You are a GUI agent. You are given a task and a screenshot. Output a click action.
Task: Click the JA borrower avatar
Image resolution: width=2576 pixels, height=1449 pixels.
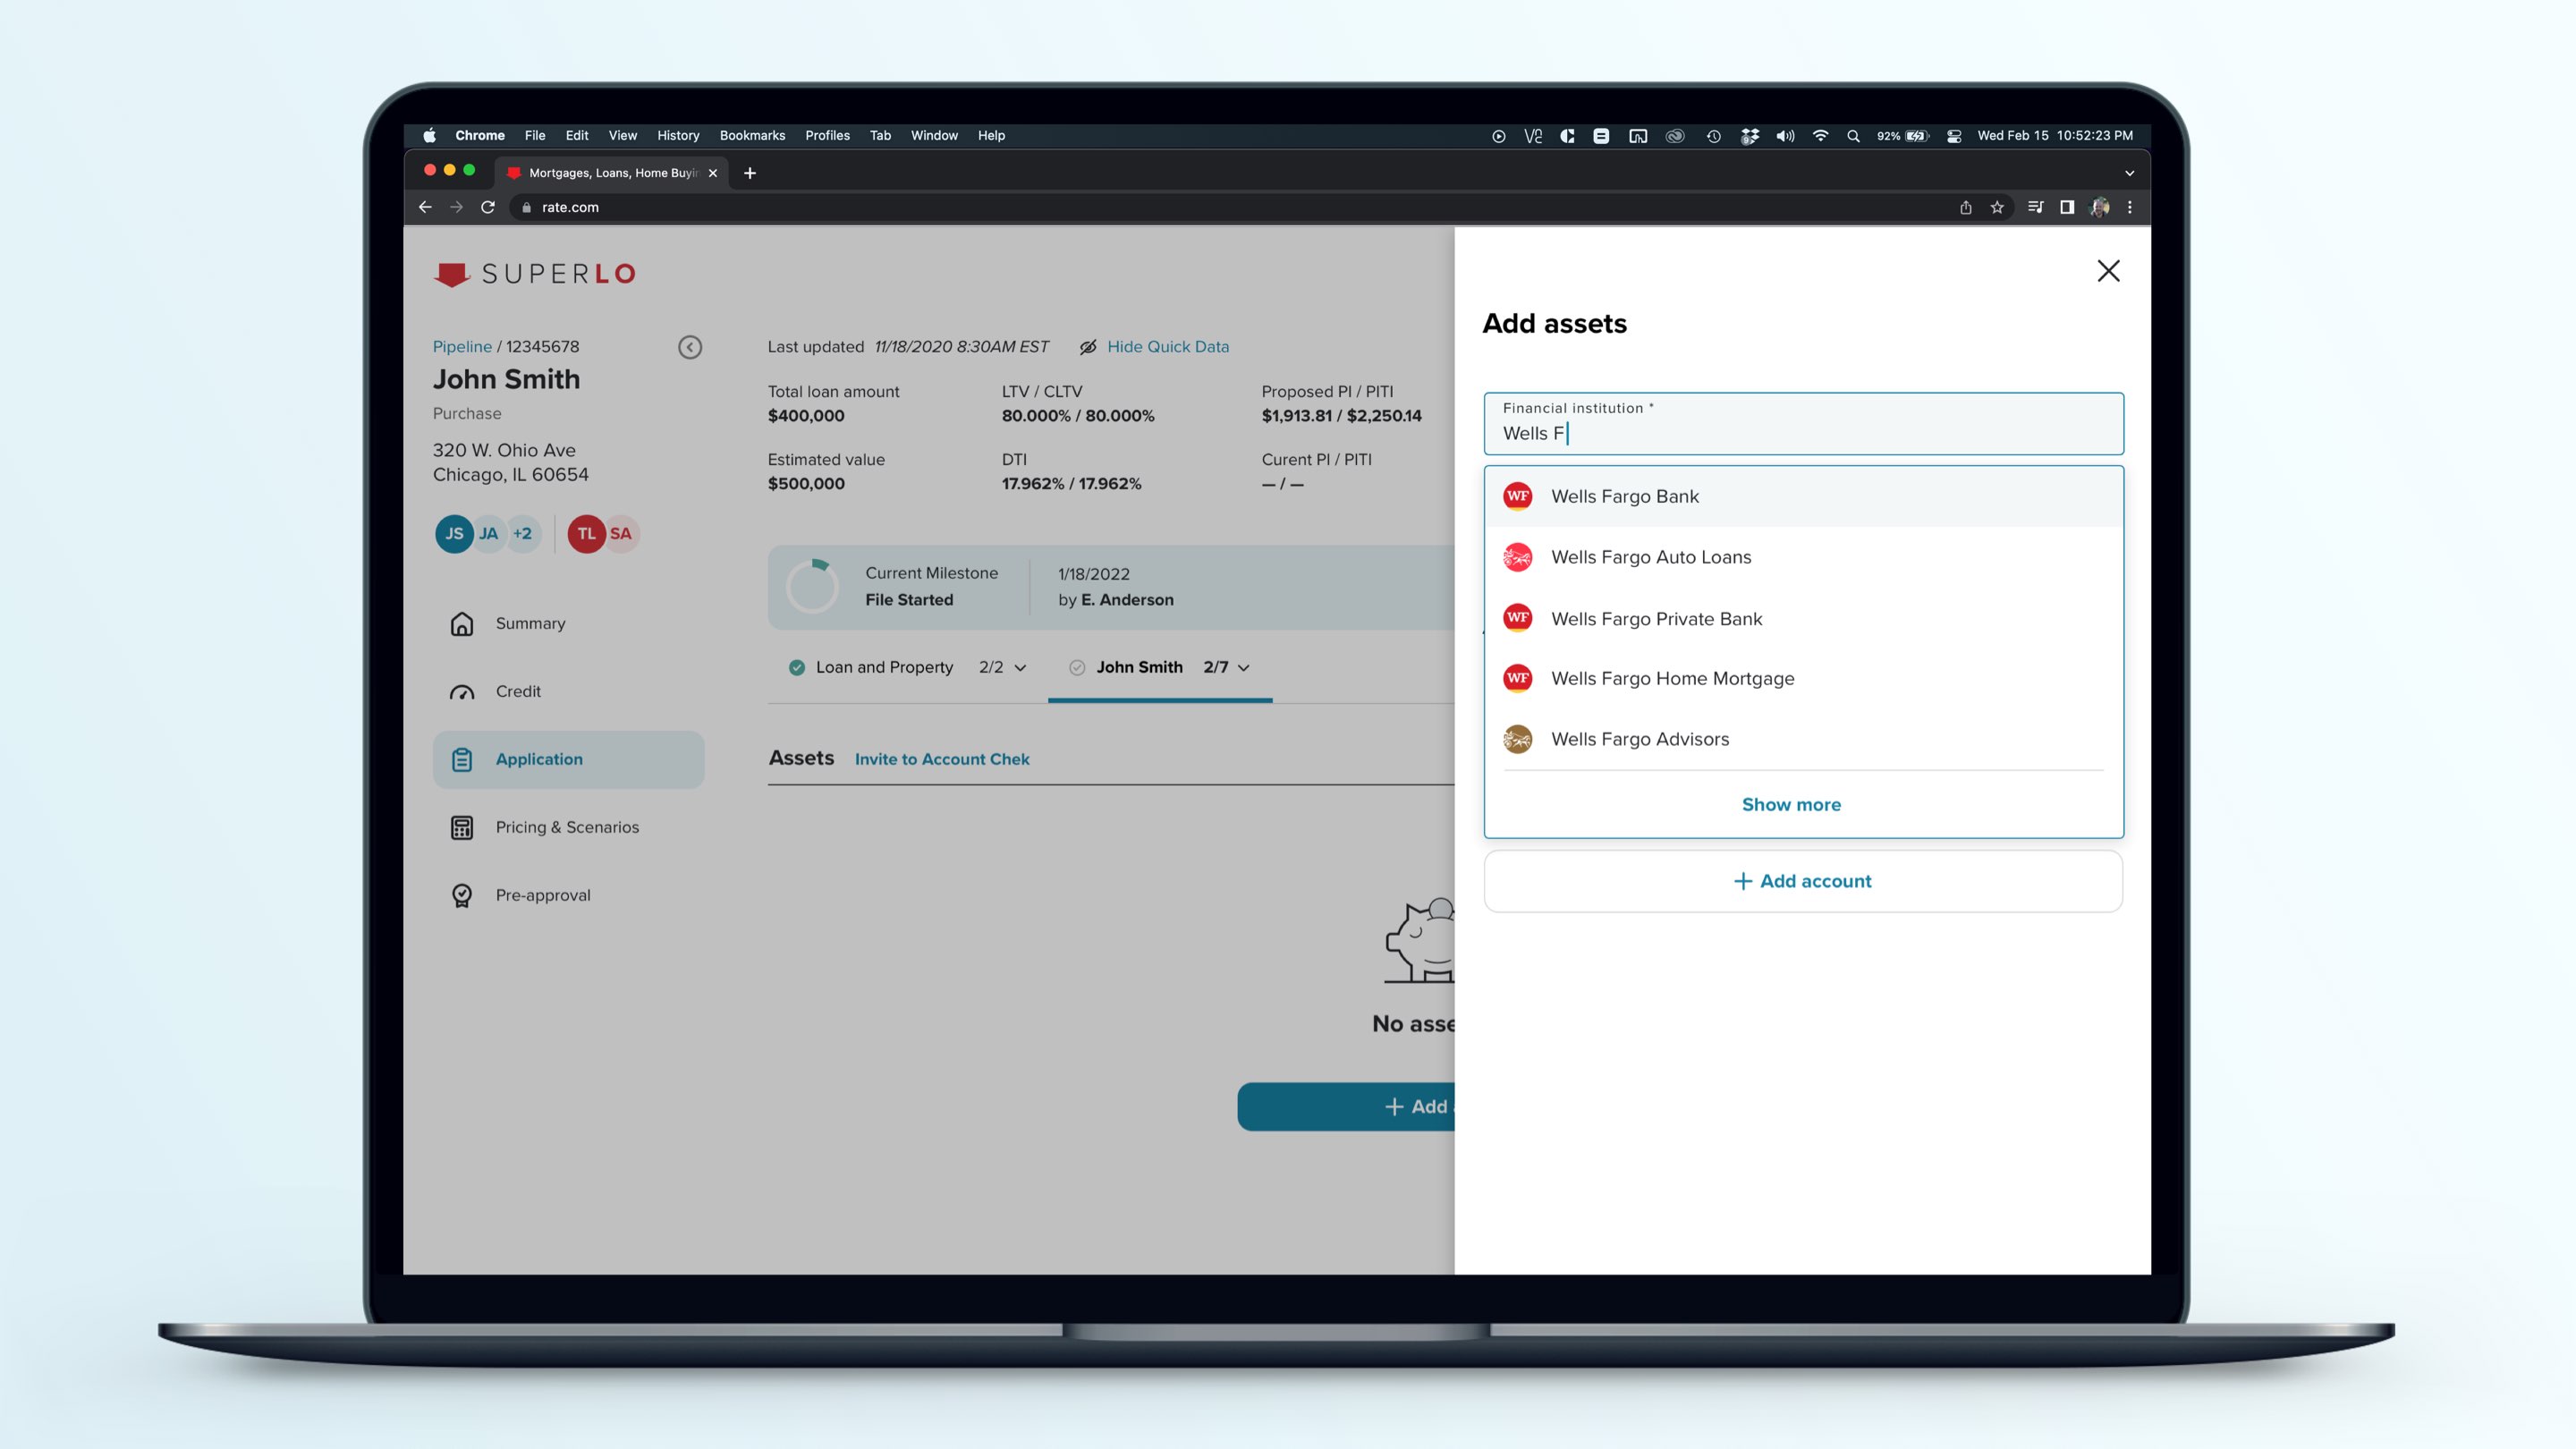coord(489,533)
